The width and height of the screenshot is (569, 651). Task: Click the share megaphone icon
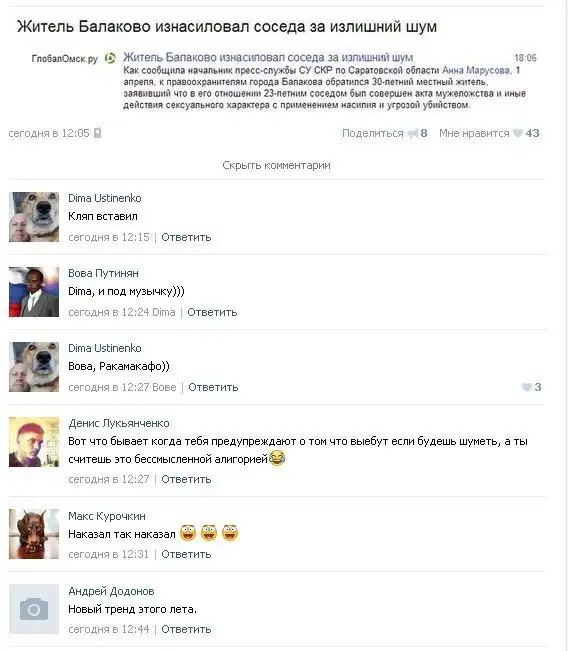[412, 133]
